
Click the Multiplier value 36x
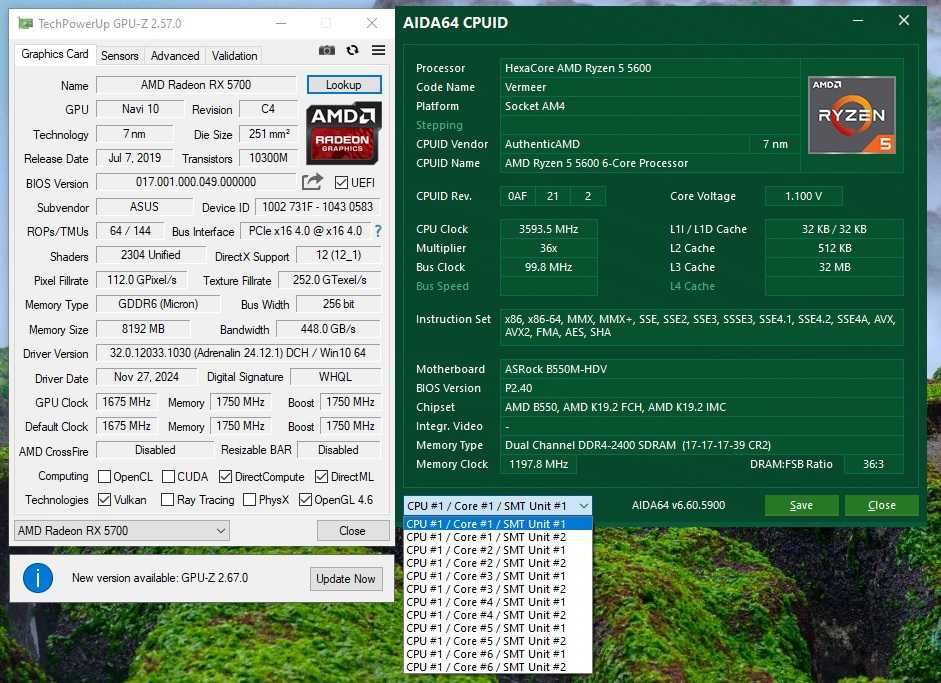click(x=549, y=248)
